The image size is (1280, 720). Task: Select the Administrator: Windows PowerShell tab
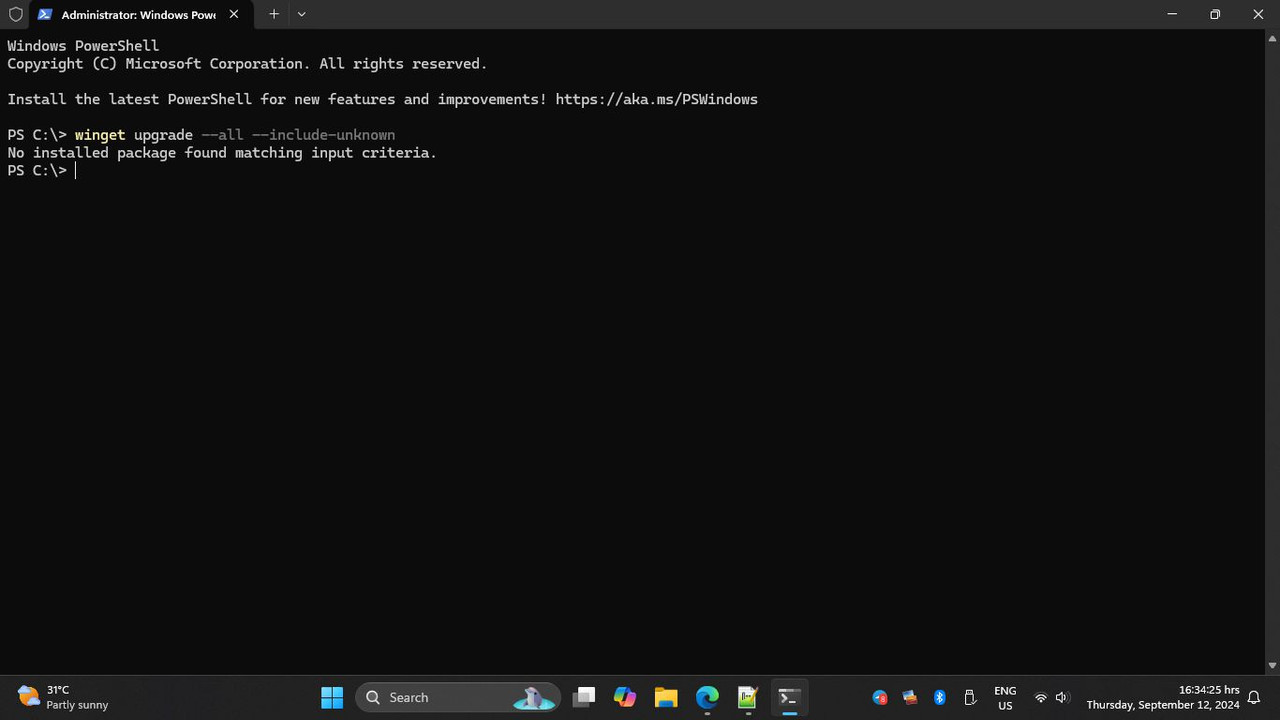click(139, 15)
